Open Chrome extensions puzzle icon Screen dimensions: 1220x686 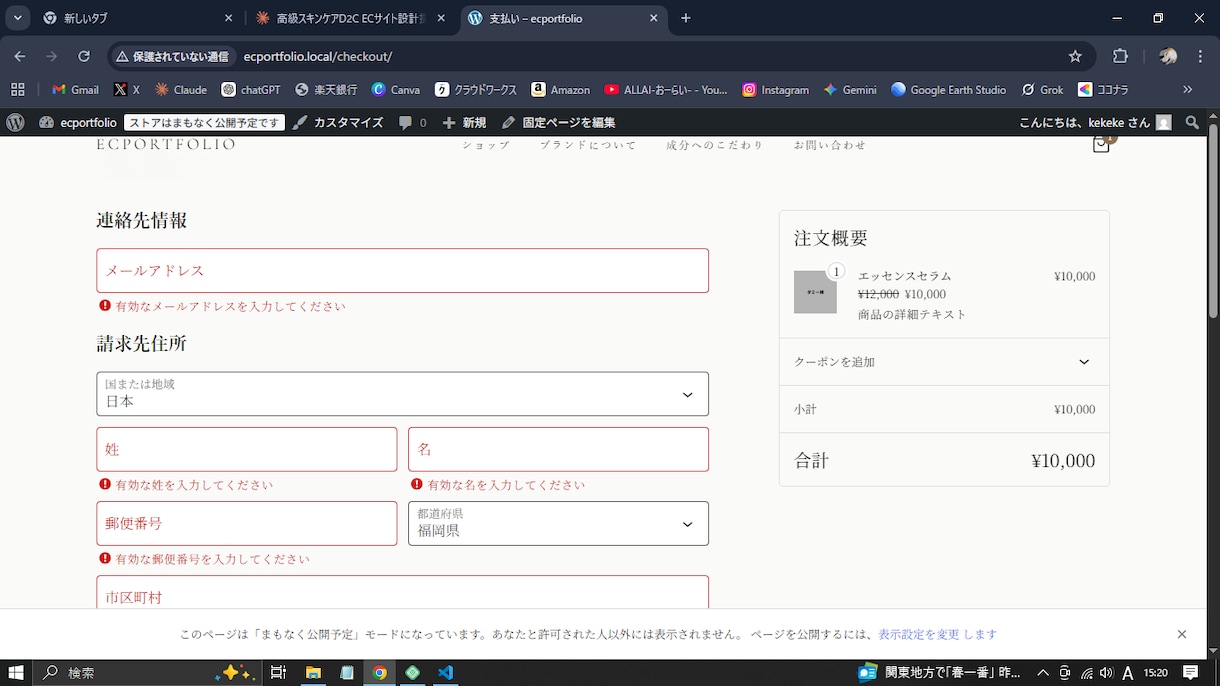click(1120, 57)
